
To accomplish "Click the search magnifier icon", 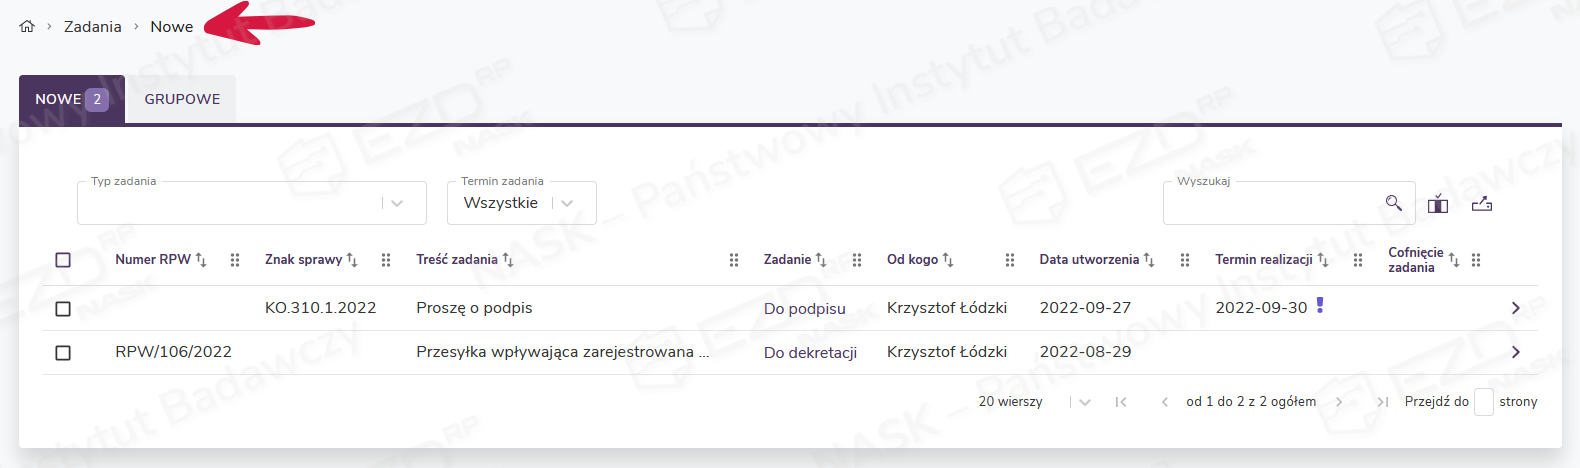I will (1393, 203).
